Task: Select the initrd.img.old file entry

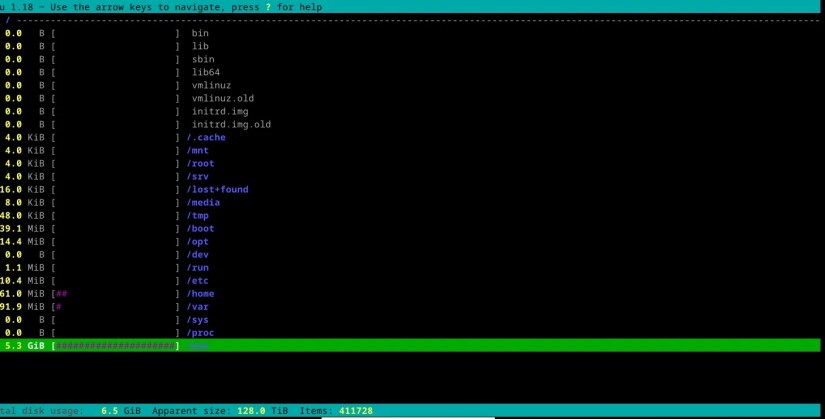Action: (231, 125)
